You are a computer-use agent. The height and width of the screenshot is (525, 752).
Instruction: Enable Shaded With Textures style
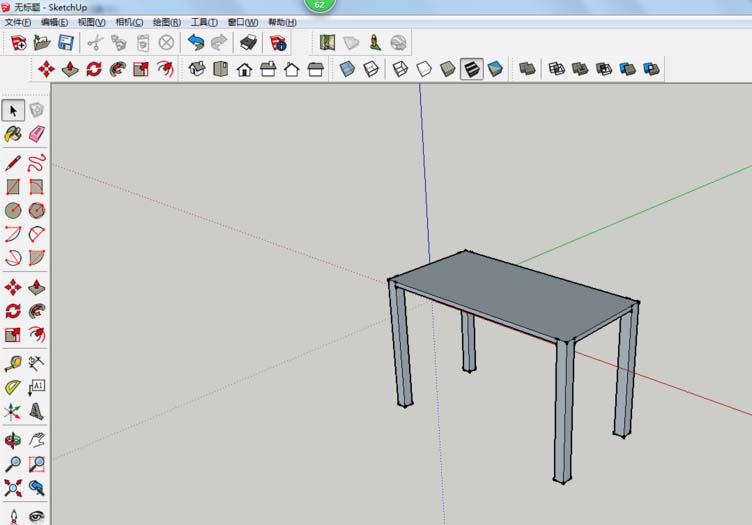tap(471, 69)
